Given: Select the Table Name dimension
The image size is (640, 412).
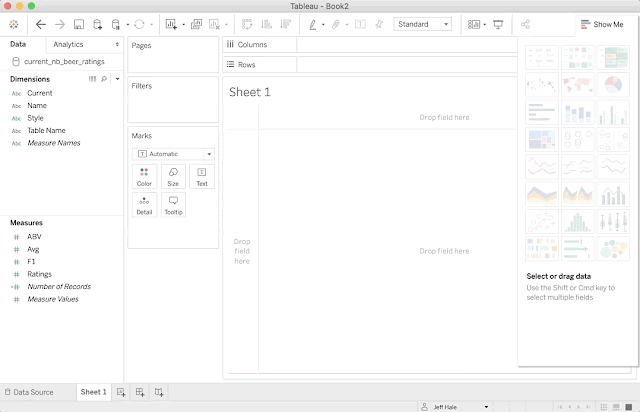Looking at the screenshot, I should [x=46, y=130].
